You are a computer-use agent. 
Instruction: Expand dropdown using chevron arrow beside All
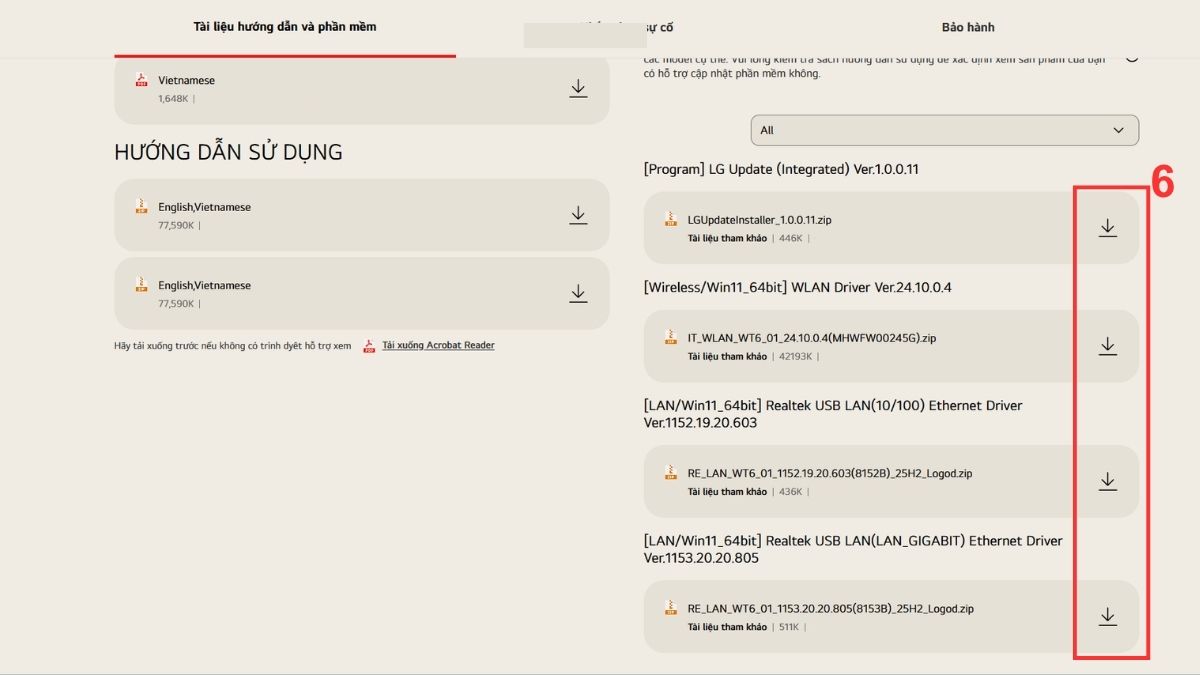click(1119, 130)
